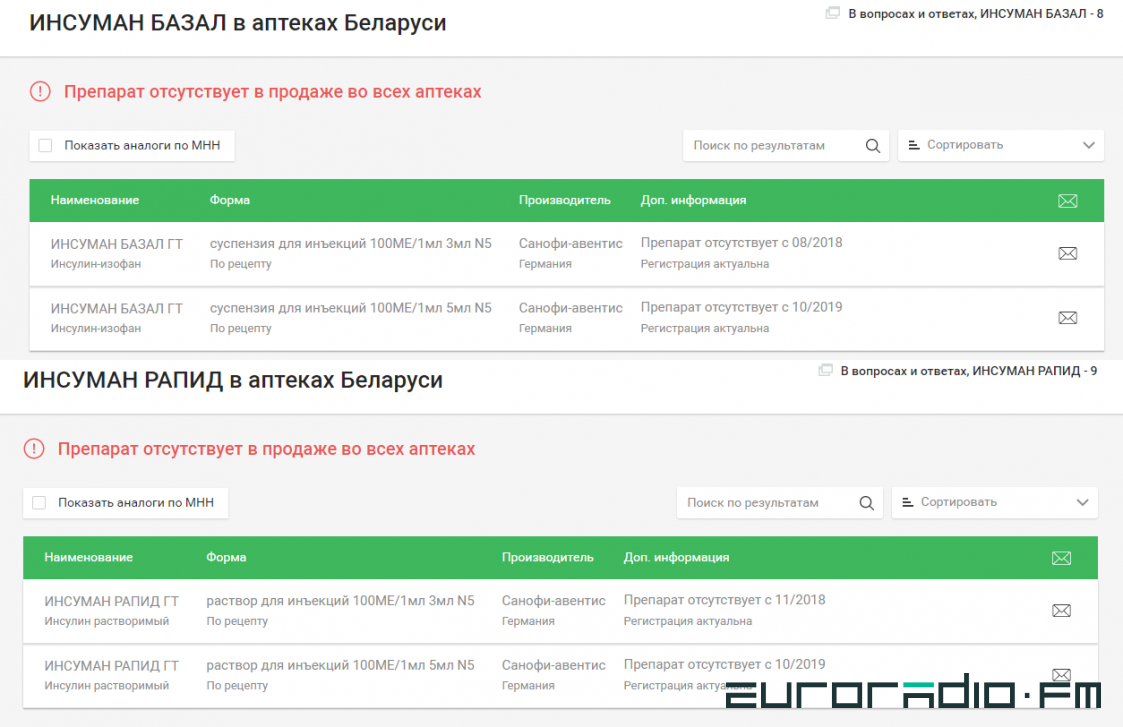Click Доп. информация header in БАЗАЛ table

click(693, 200)
